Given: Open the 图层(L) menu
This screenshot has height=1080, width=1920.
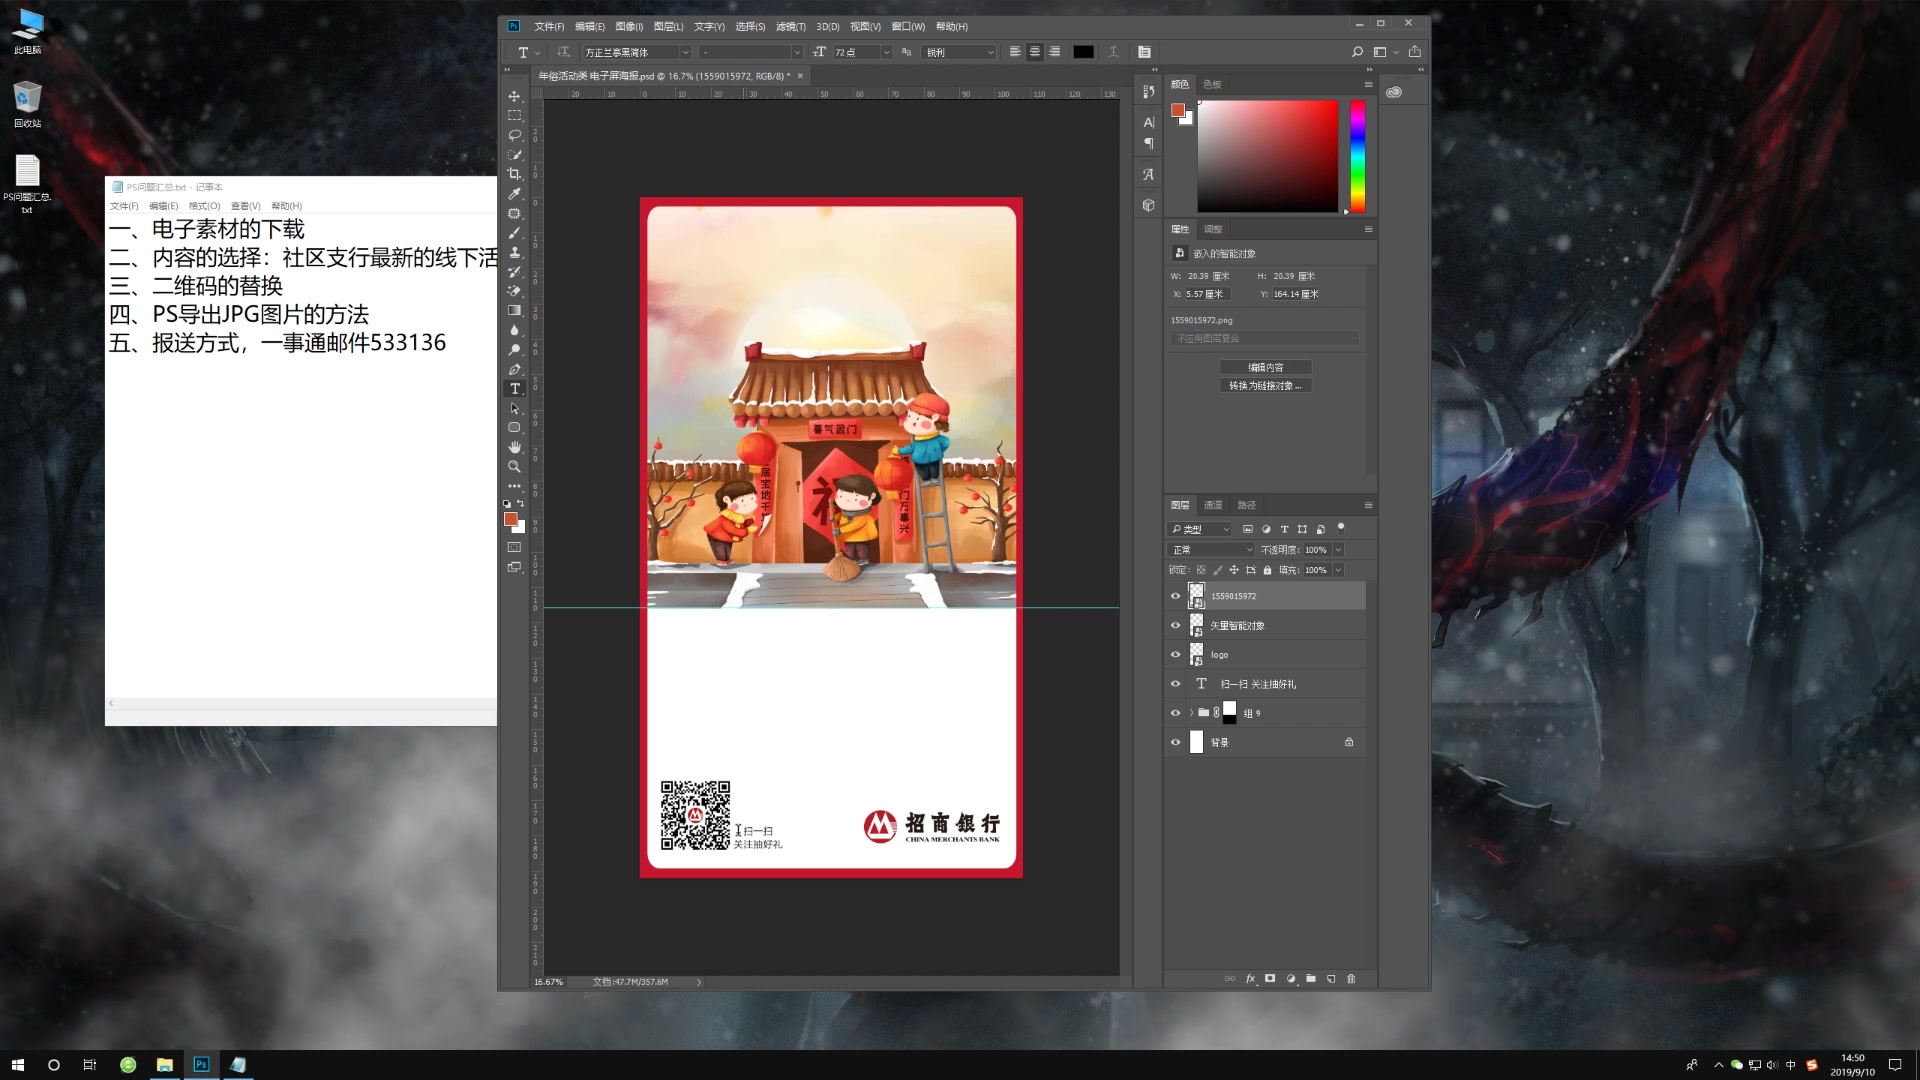Looking at the screenshot, I should 668,27.
